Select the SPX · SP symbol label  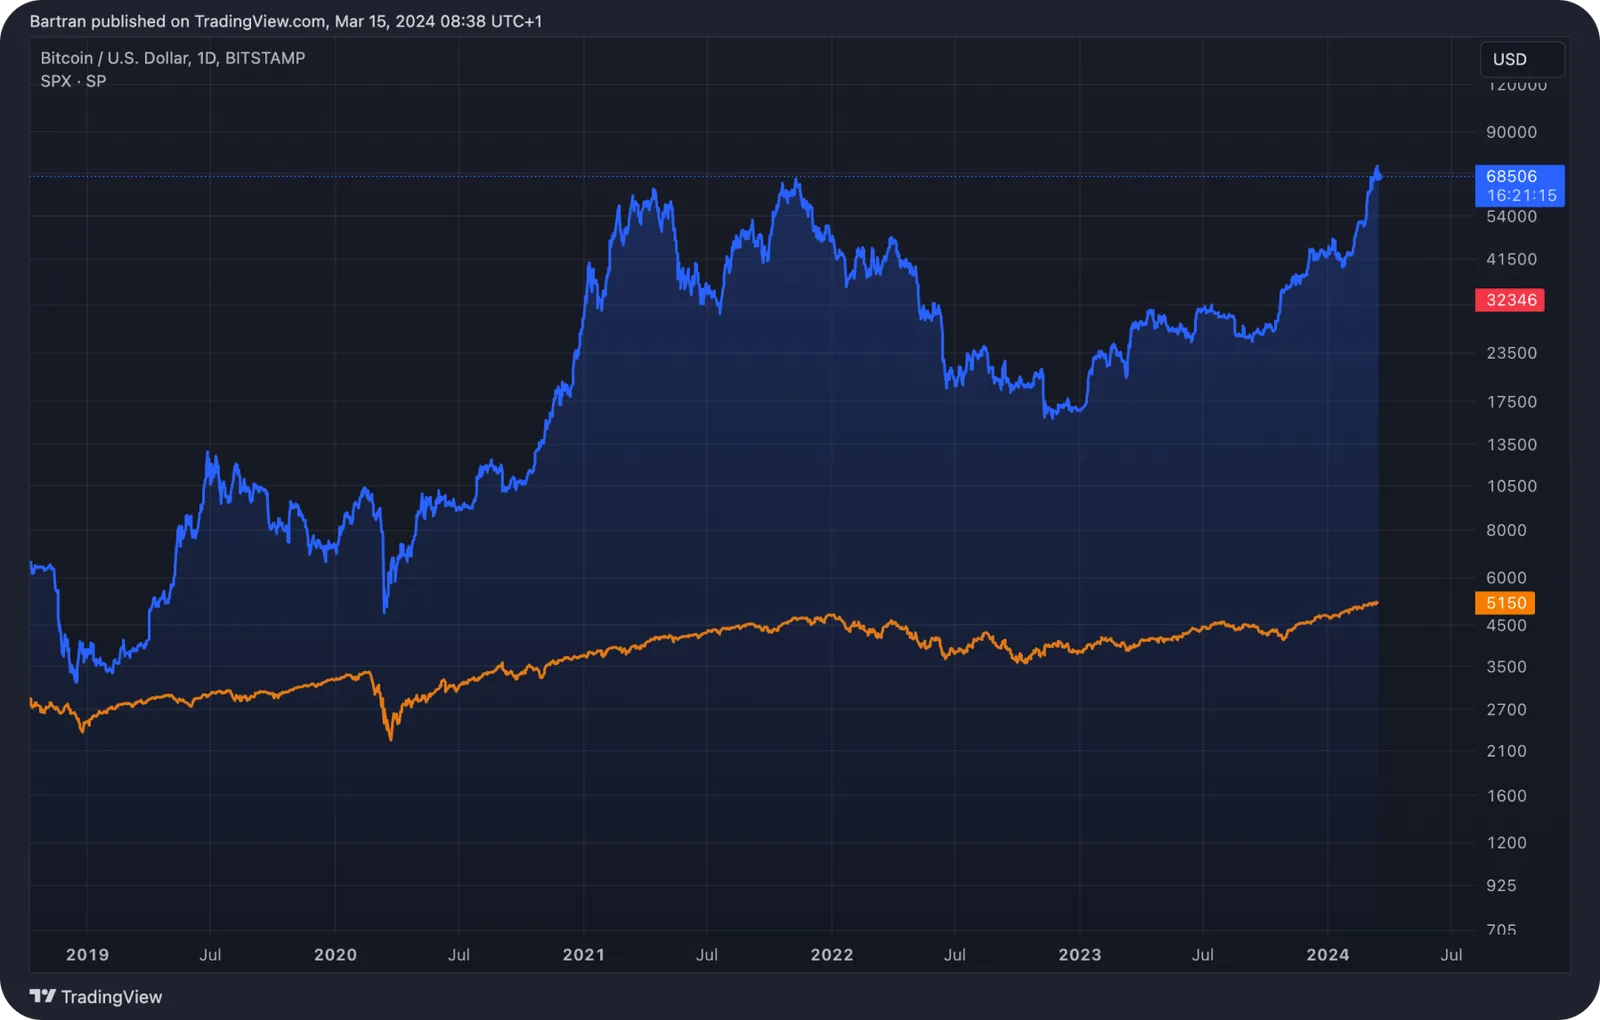click(x=73, y=81)
